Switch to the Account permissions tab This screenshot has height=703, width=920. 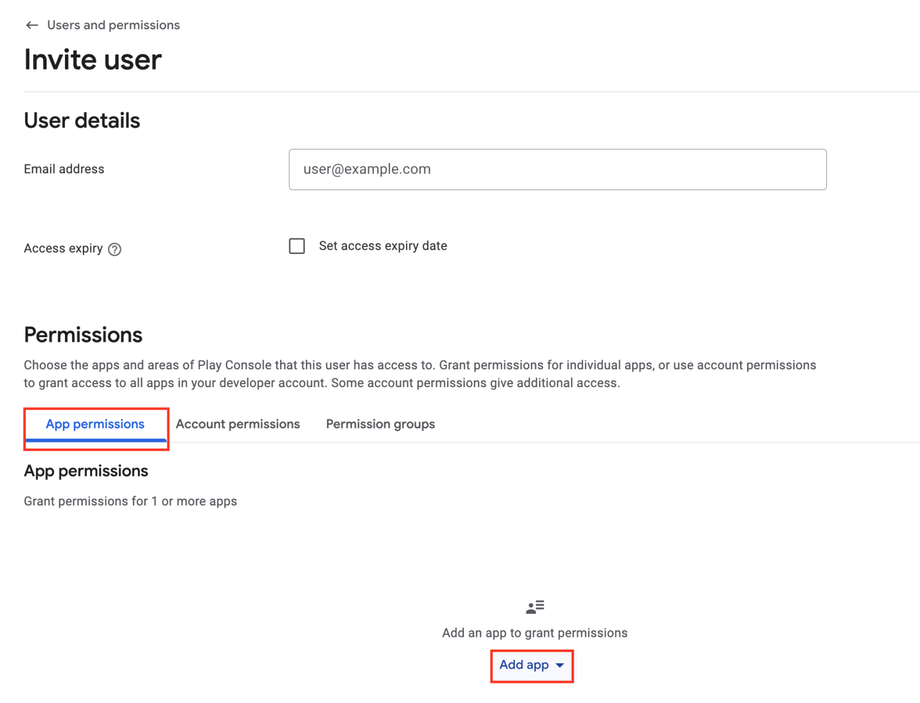pyautogui.click(x=238, y=425)
